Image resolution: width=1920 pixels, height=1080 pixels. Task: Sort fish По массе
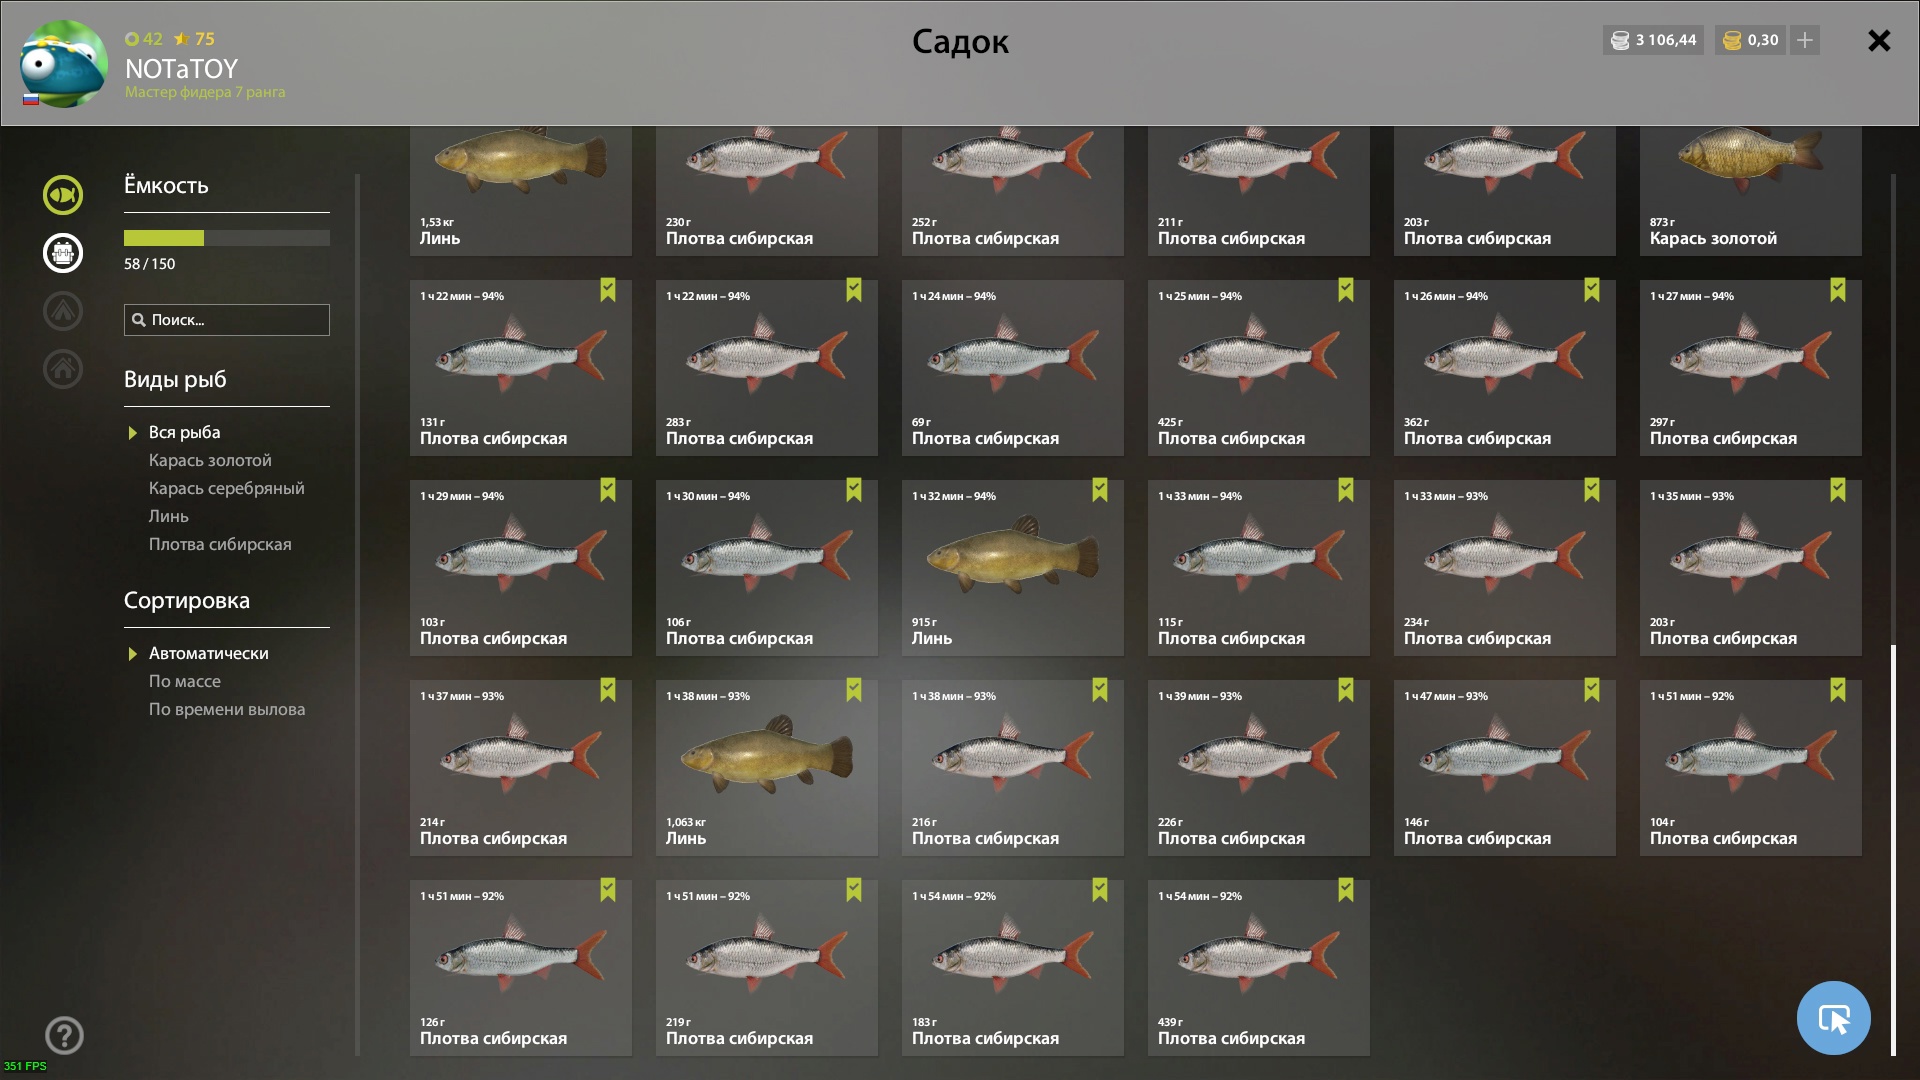pos(185,681)
